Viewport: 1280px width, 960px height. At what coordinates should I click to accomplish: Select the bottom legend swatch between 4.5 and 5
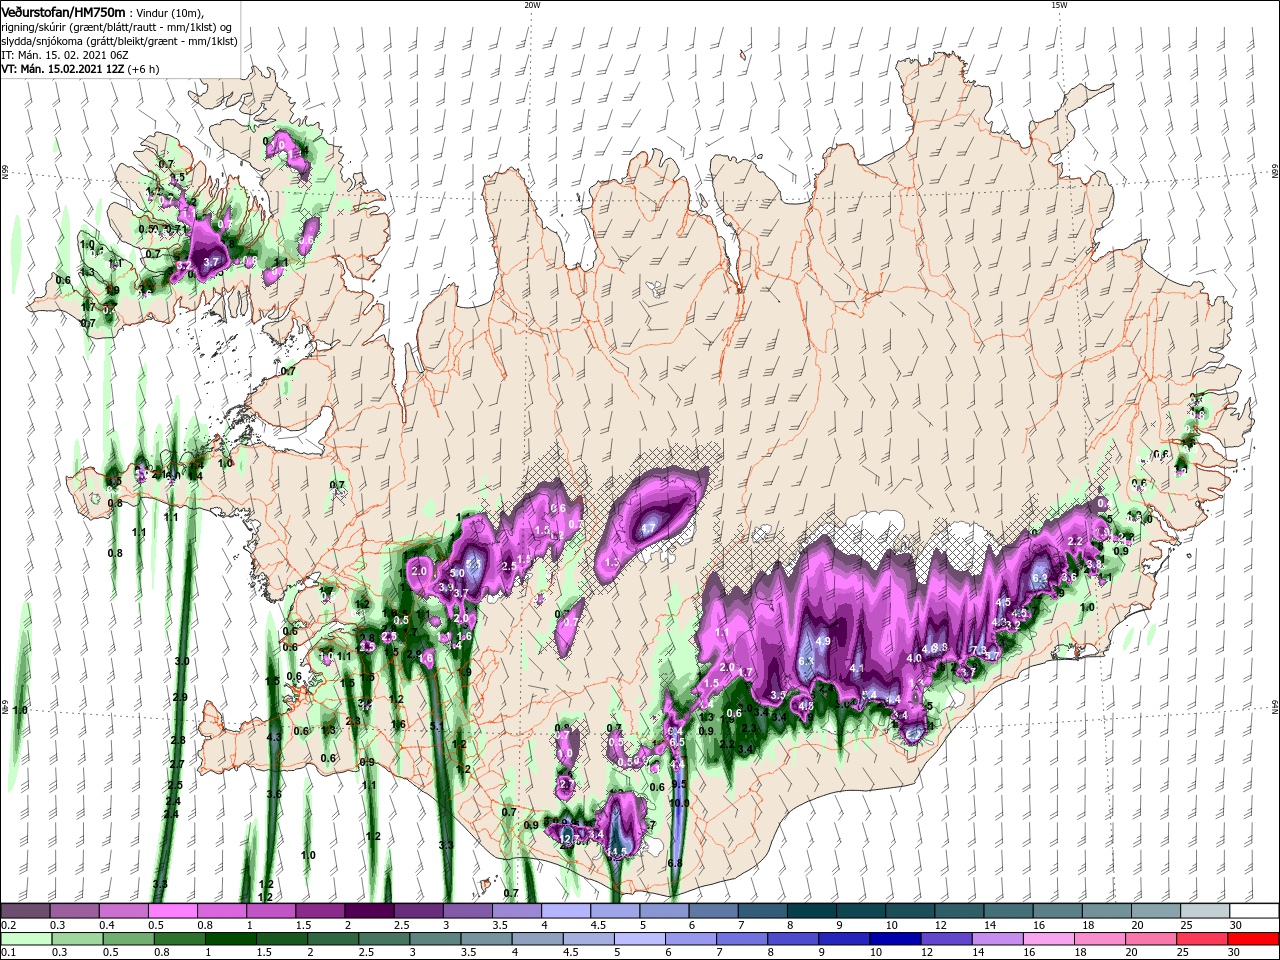(x=589, y=939)
